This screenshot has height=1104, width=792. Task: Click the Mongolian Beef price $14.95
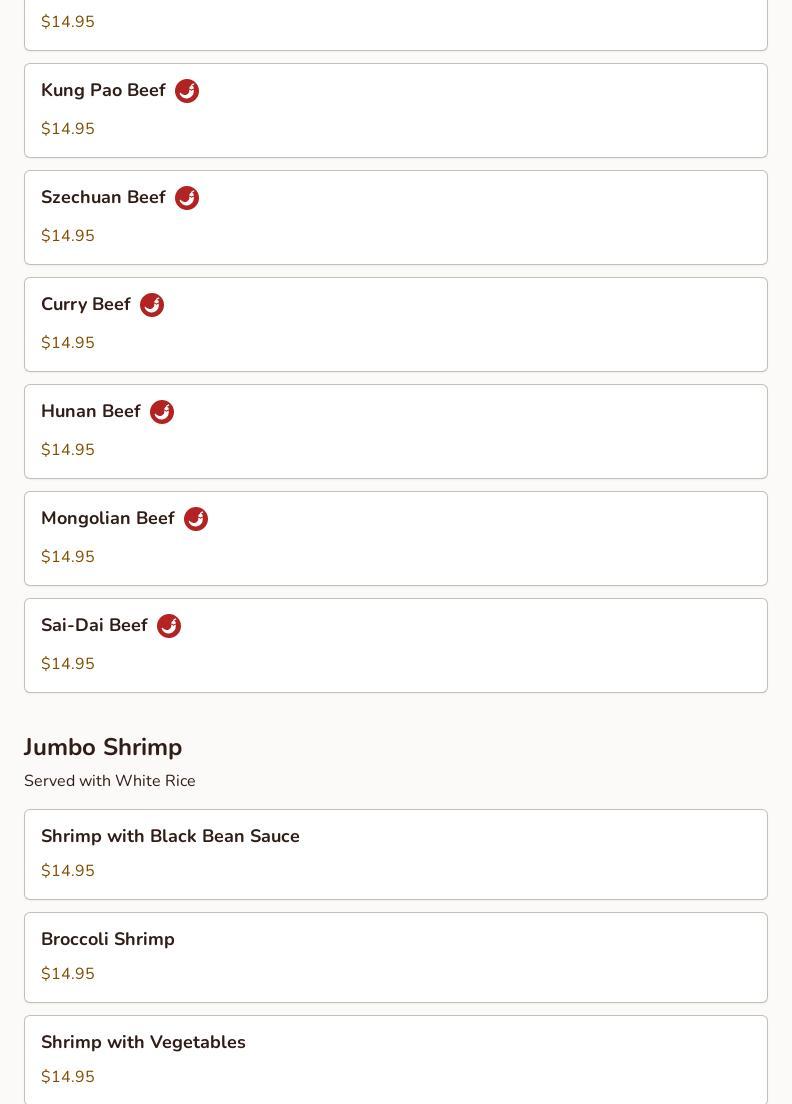[68, 557]
